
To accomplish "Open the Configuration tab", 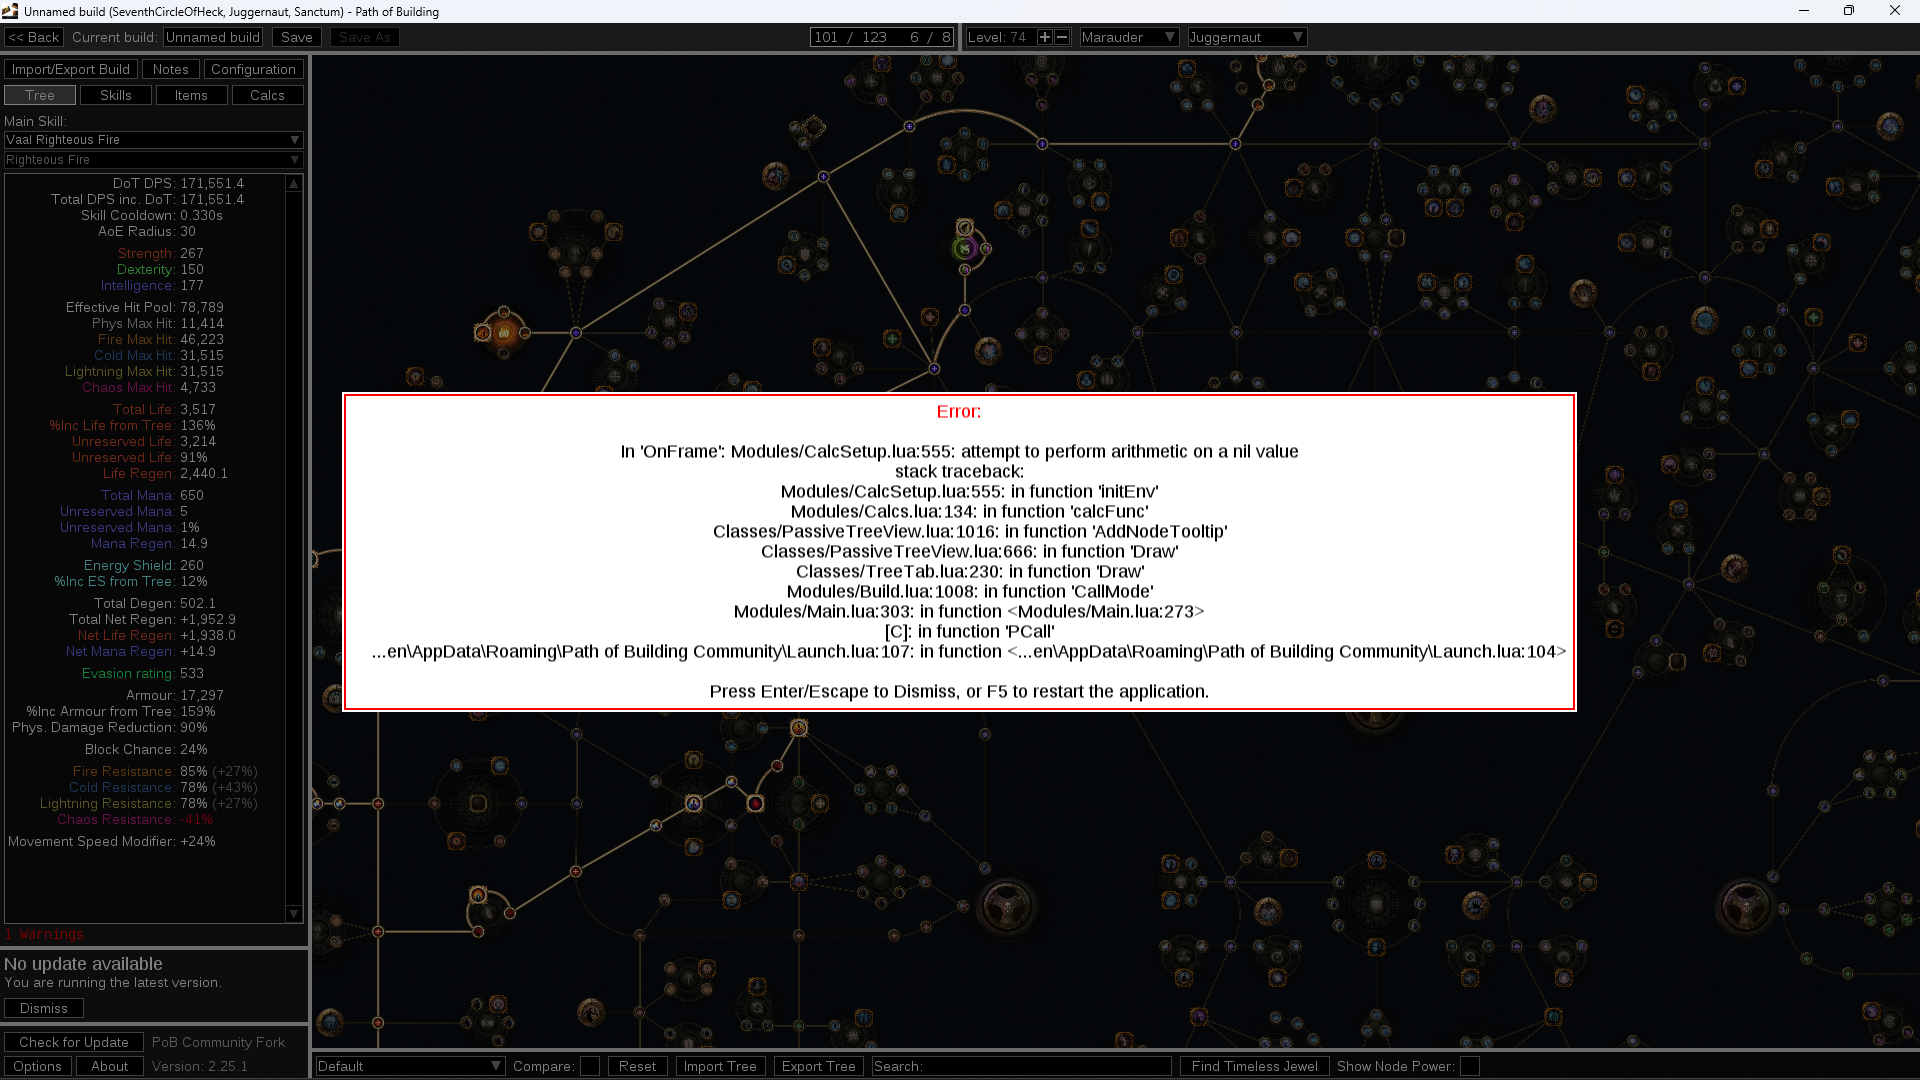I will click(x=253, y=68).
